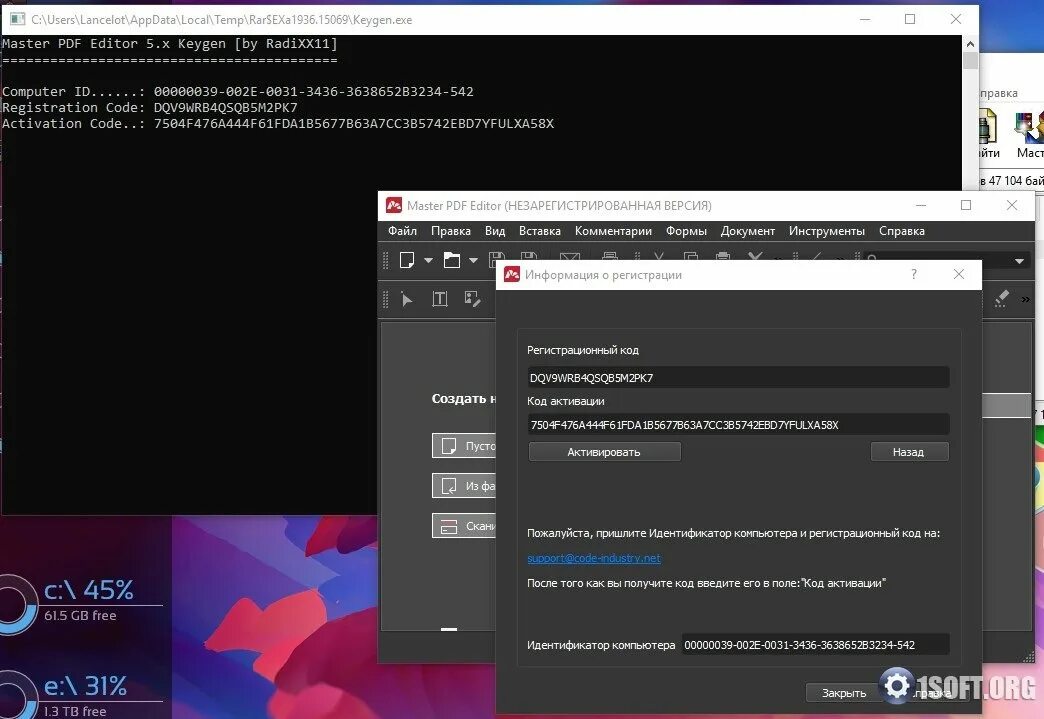Open the Документ menu

(x=747, y=231)
